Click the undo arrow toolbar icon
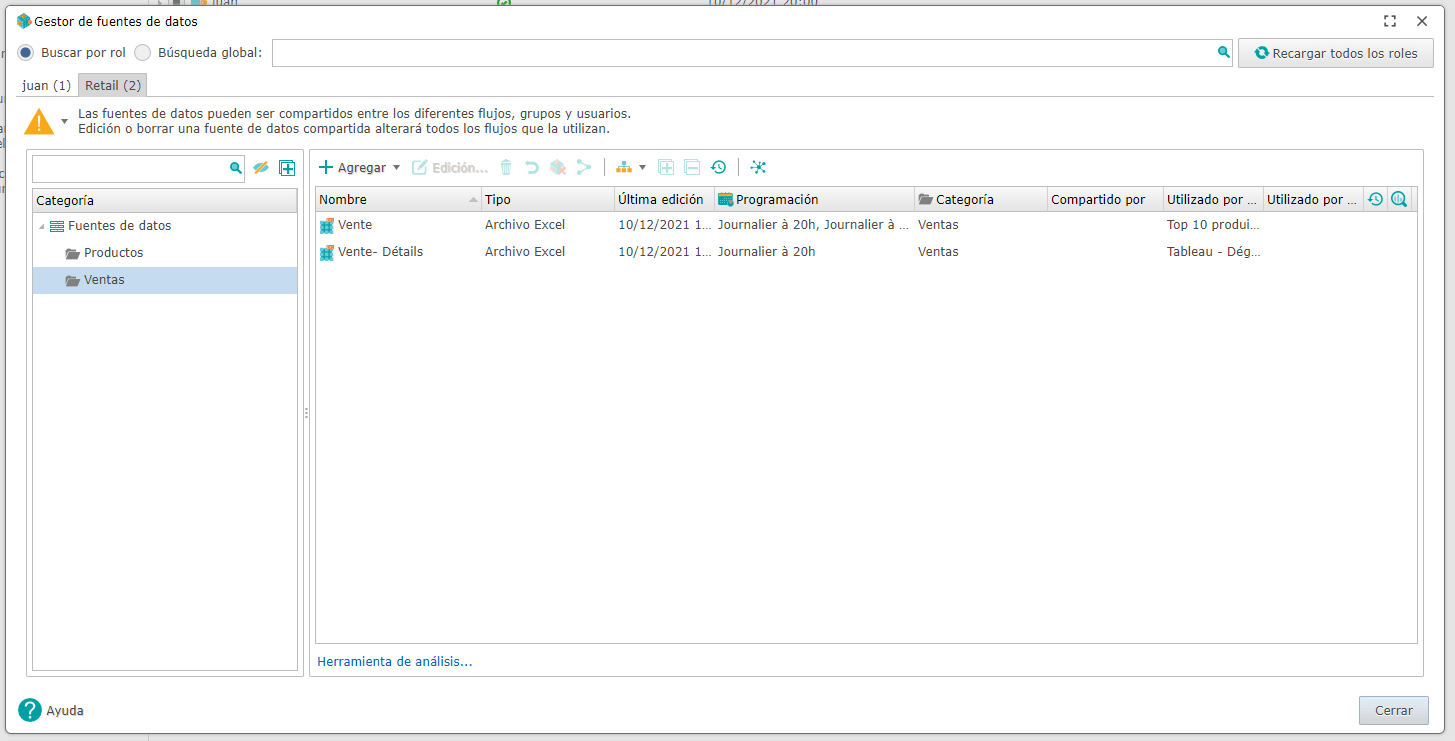This screenshot has height=741, width=1455. (532, 168)
